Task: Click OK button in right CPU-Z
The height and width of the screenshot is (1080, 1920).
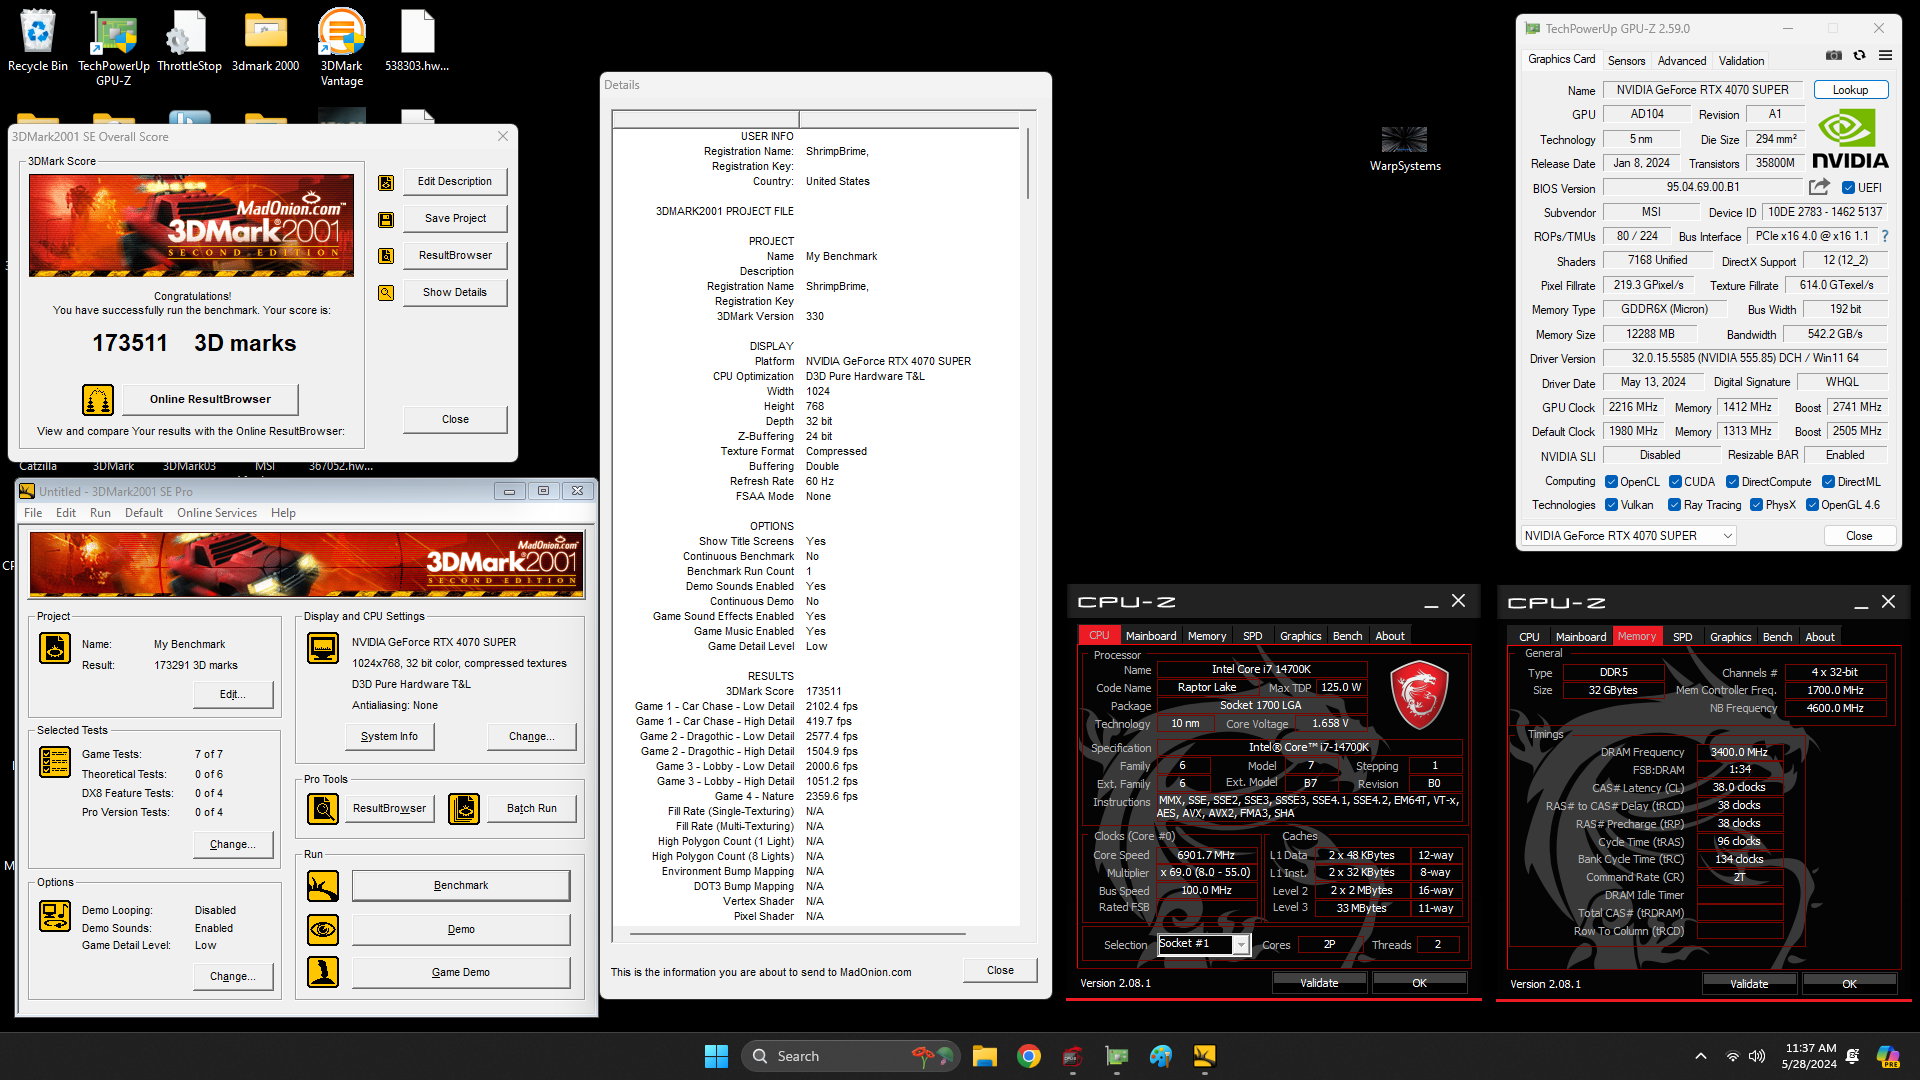Action: coord(1849,985)
